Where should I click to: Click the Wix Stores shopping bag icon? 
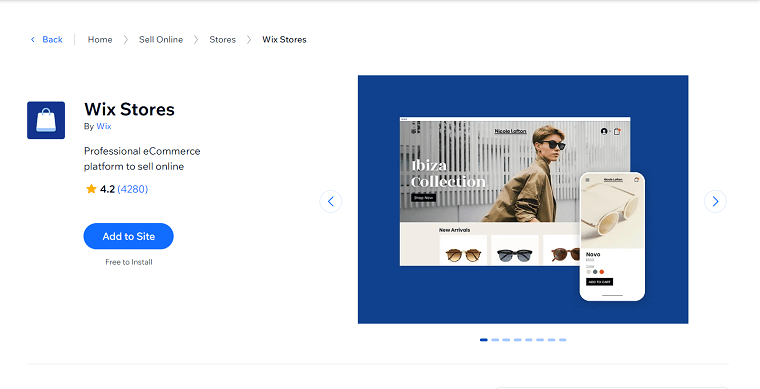point(46,120)
